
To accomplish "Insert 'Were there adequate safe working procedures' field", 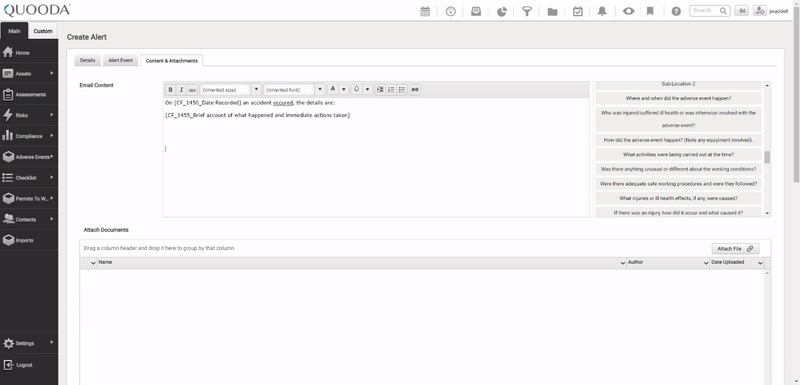I will 679,184.
